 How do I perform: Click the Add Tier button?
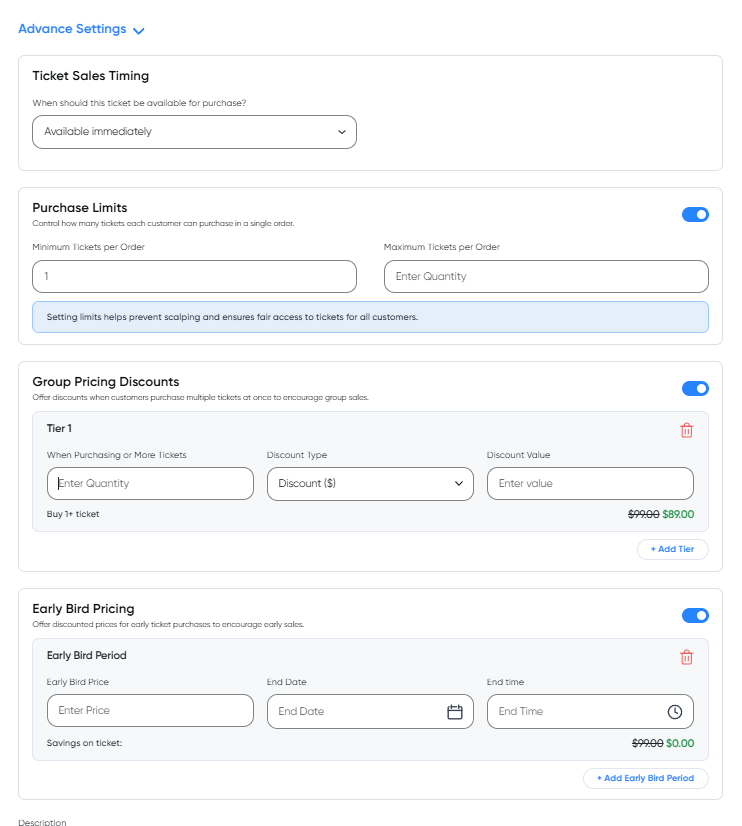672,549
